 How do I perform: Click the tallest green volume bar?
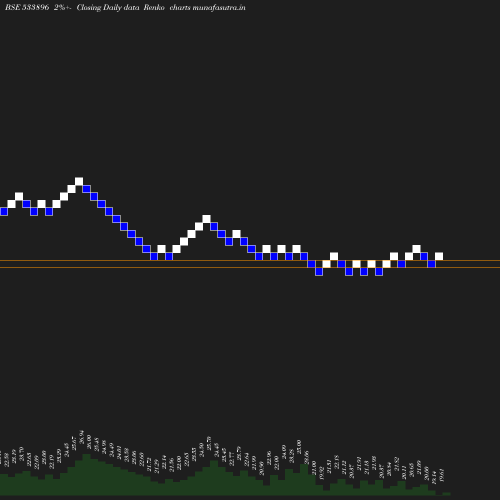click(x=86, y=474)
